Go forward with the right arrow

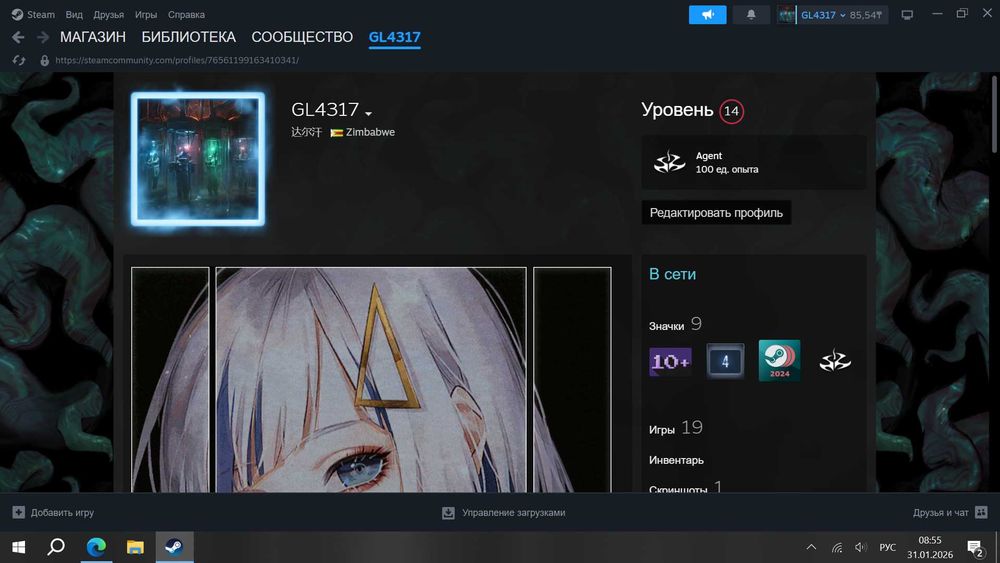click(x=43, y=38)
